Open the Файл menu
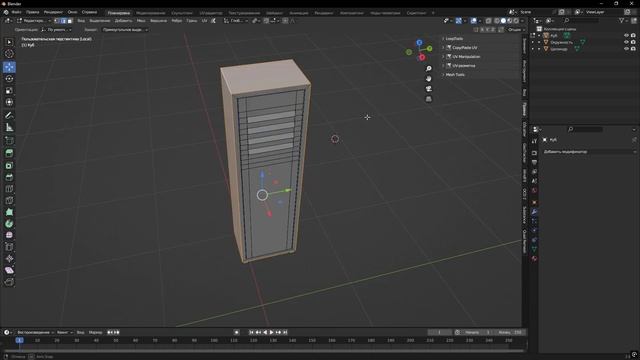 click(x=16, y=12)
